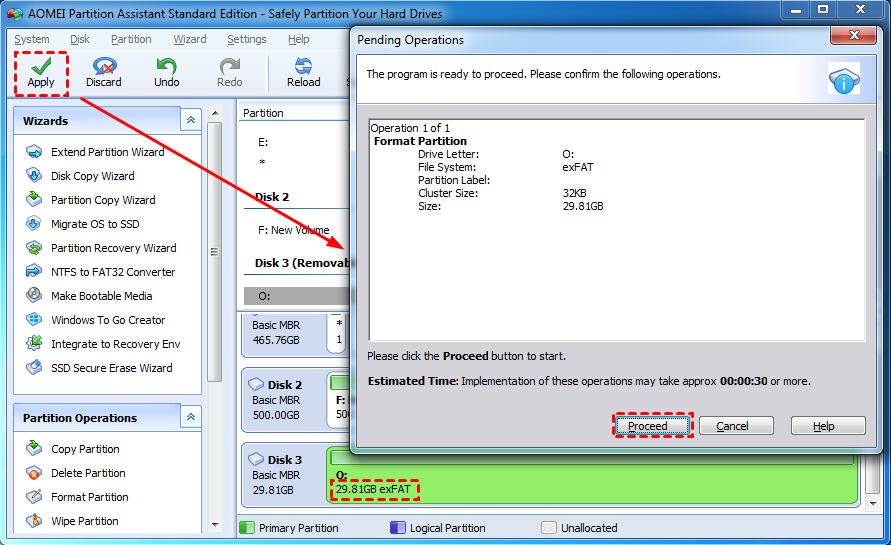
Task: Click the Apply checkmark toolbar icon
Action: [x=41, y=66]
